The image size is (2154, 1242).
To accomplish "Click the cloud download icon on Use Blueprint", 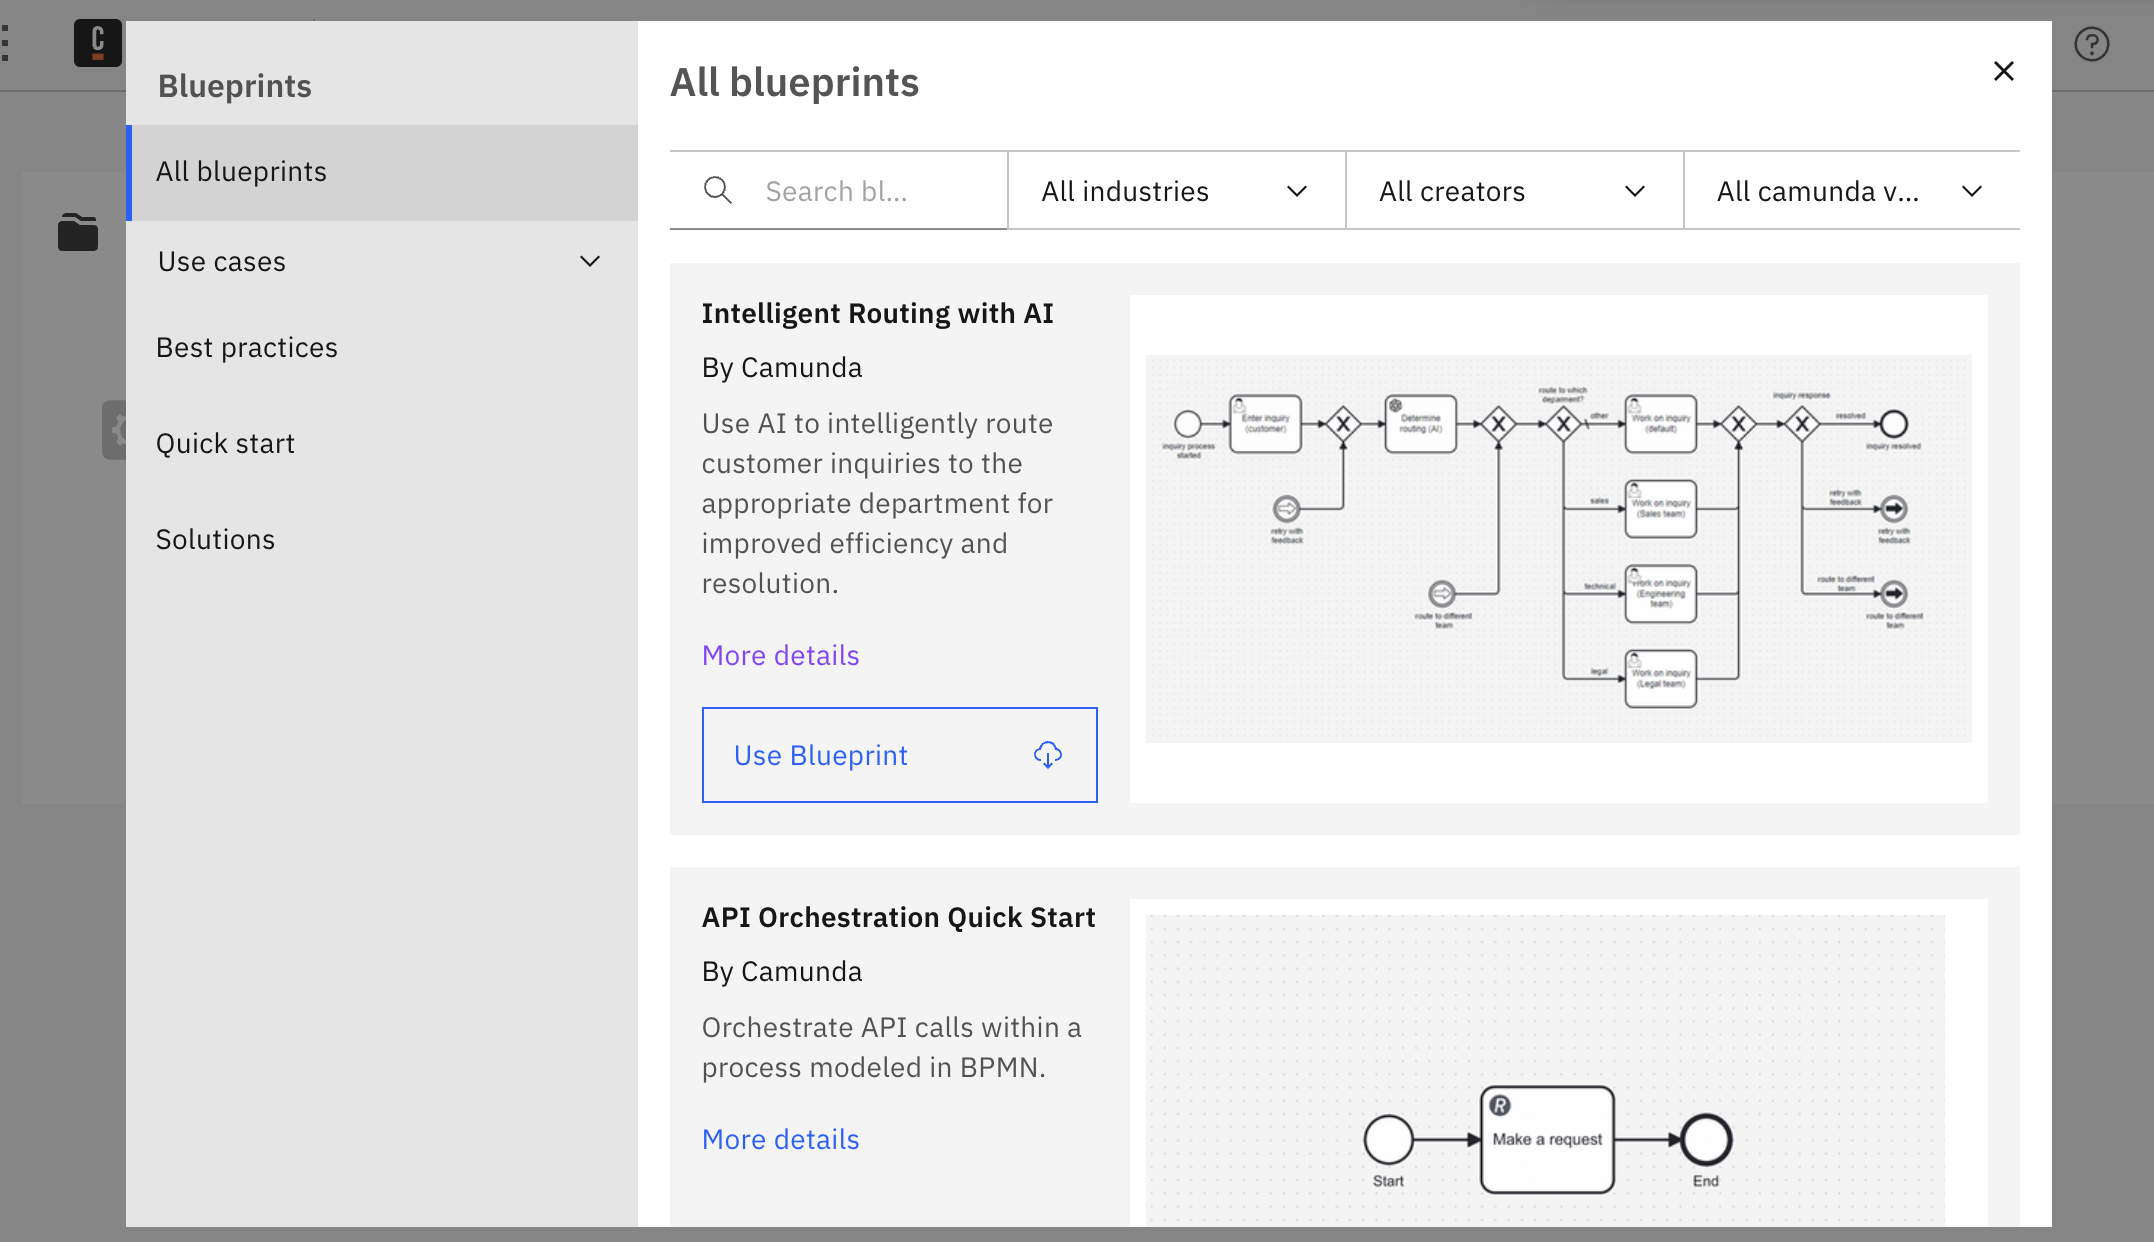I will (1047, 755).
